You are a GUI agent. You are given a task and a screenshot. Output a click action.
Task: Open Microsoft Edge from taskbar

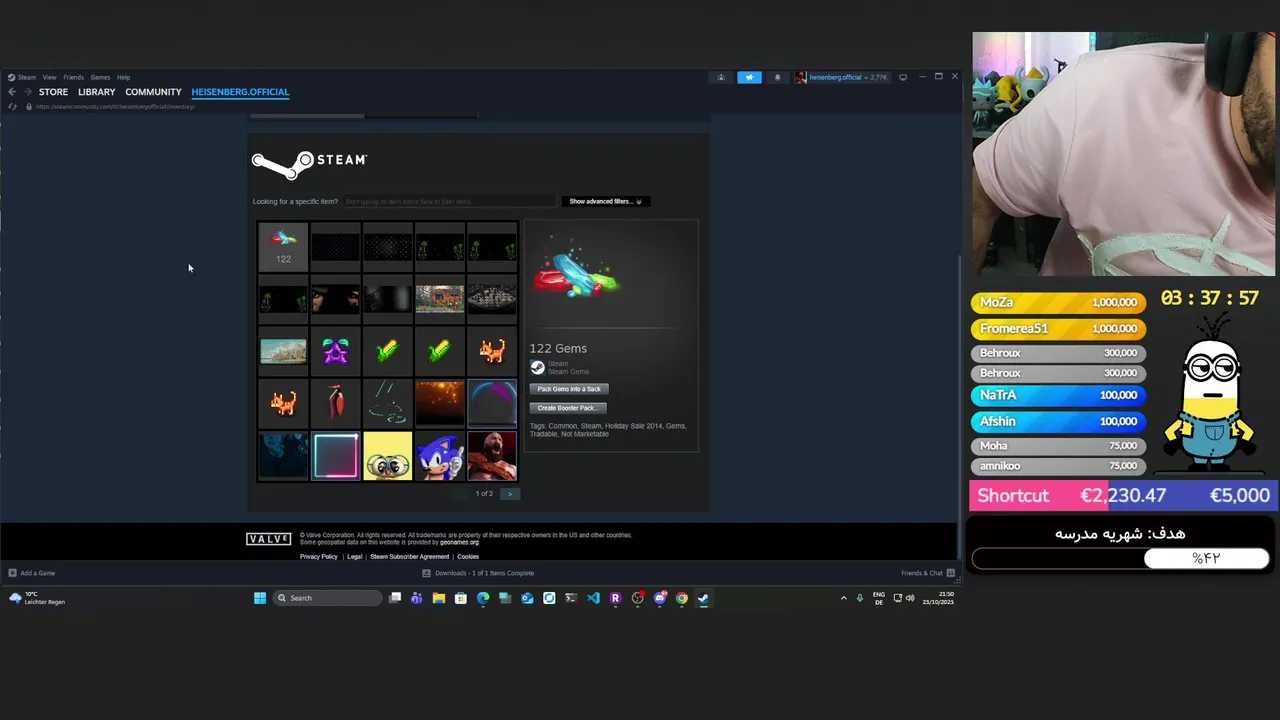(x=483, y=598)
